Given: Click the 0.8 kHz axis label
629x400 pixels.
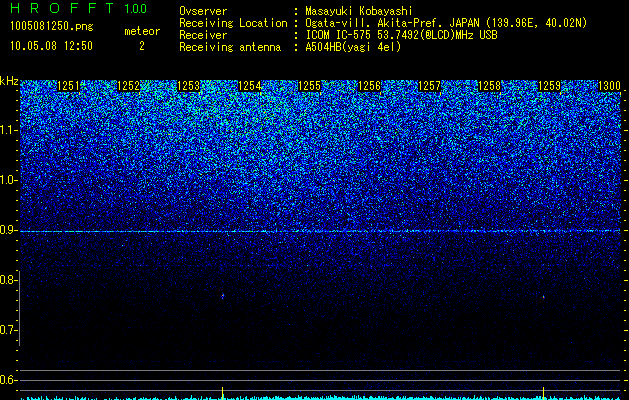Looking at the screenshot, I should [8, 280].
